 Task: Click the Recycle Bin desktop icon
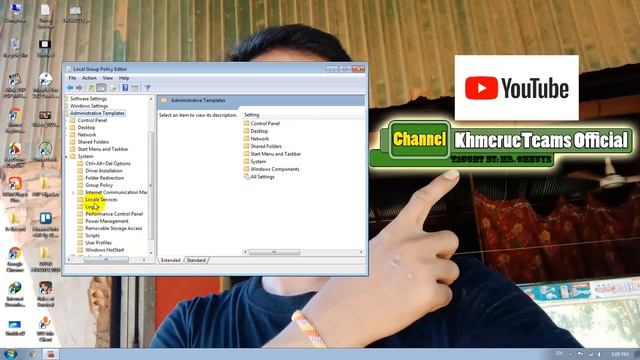tap(16, 47)
